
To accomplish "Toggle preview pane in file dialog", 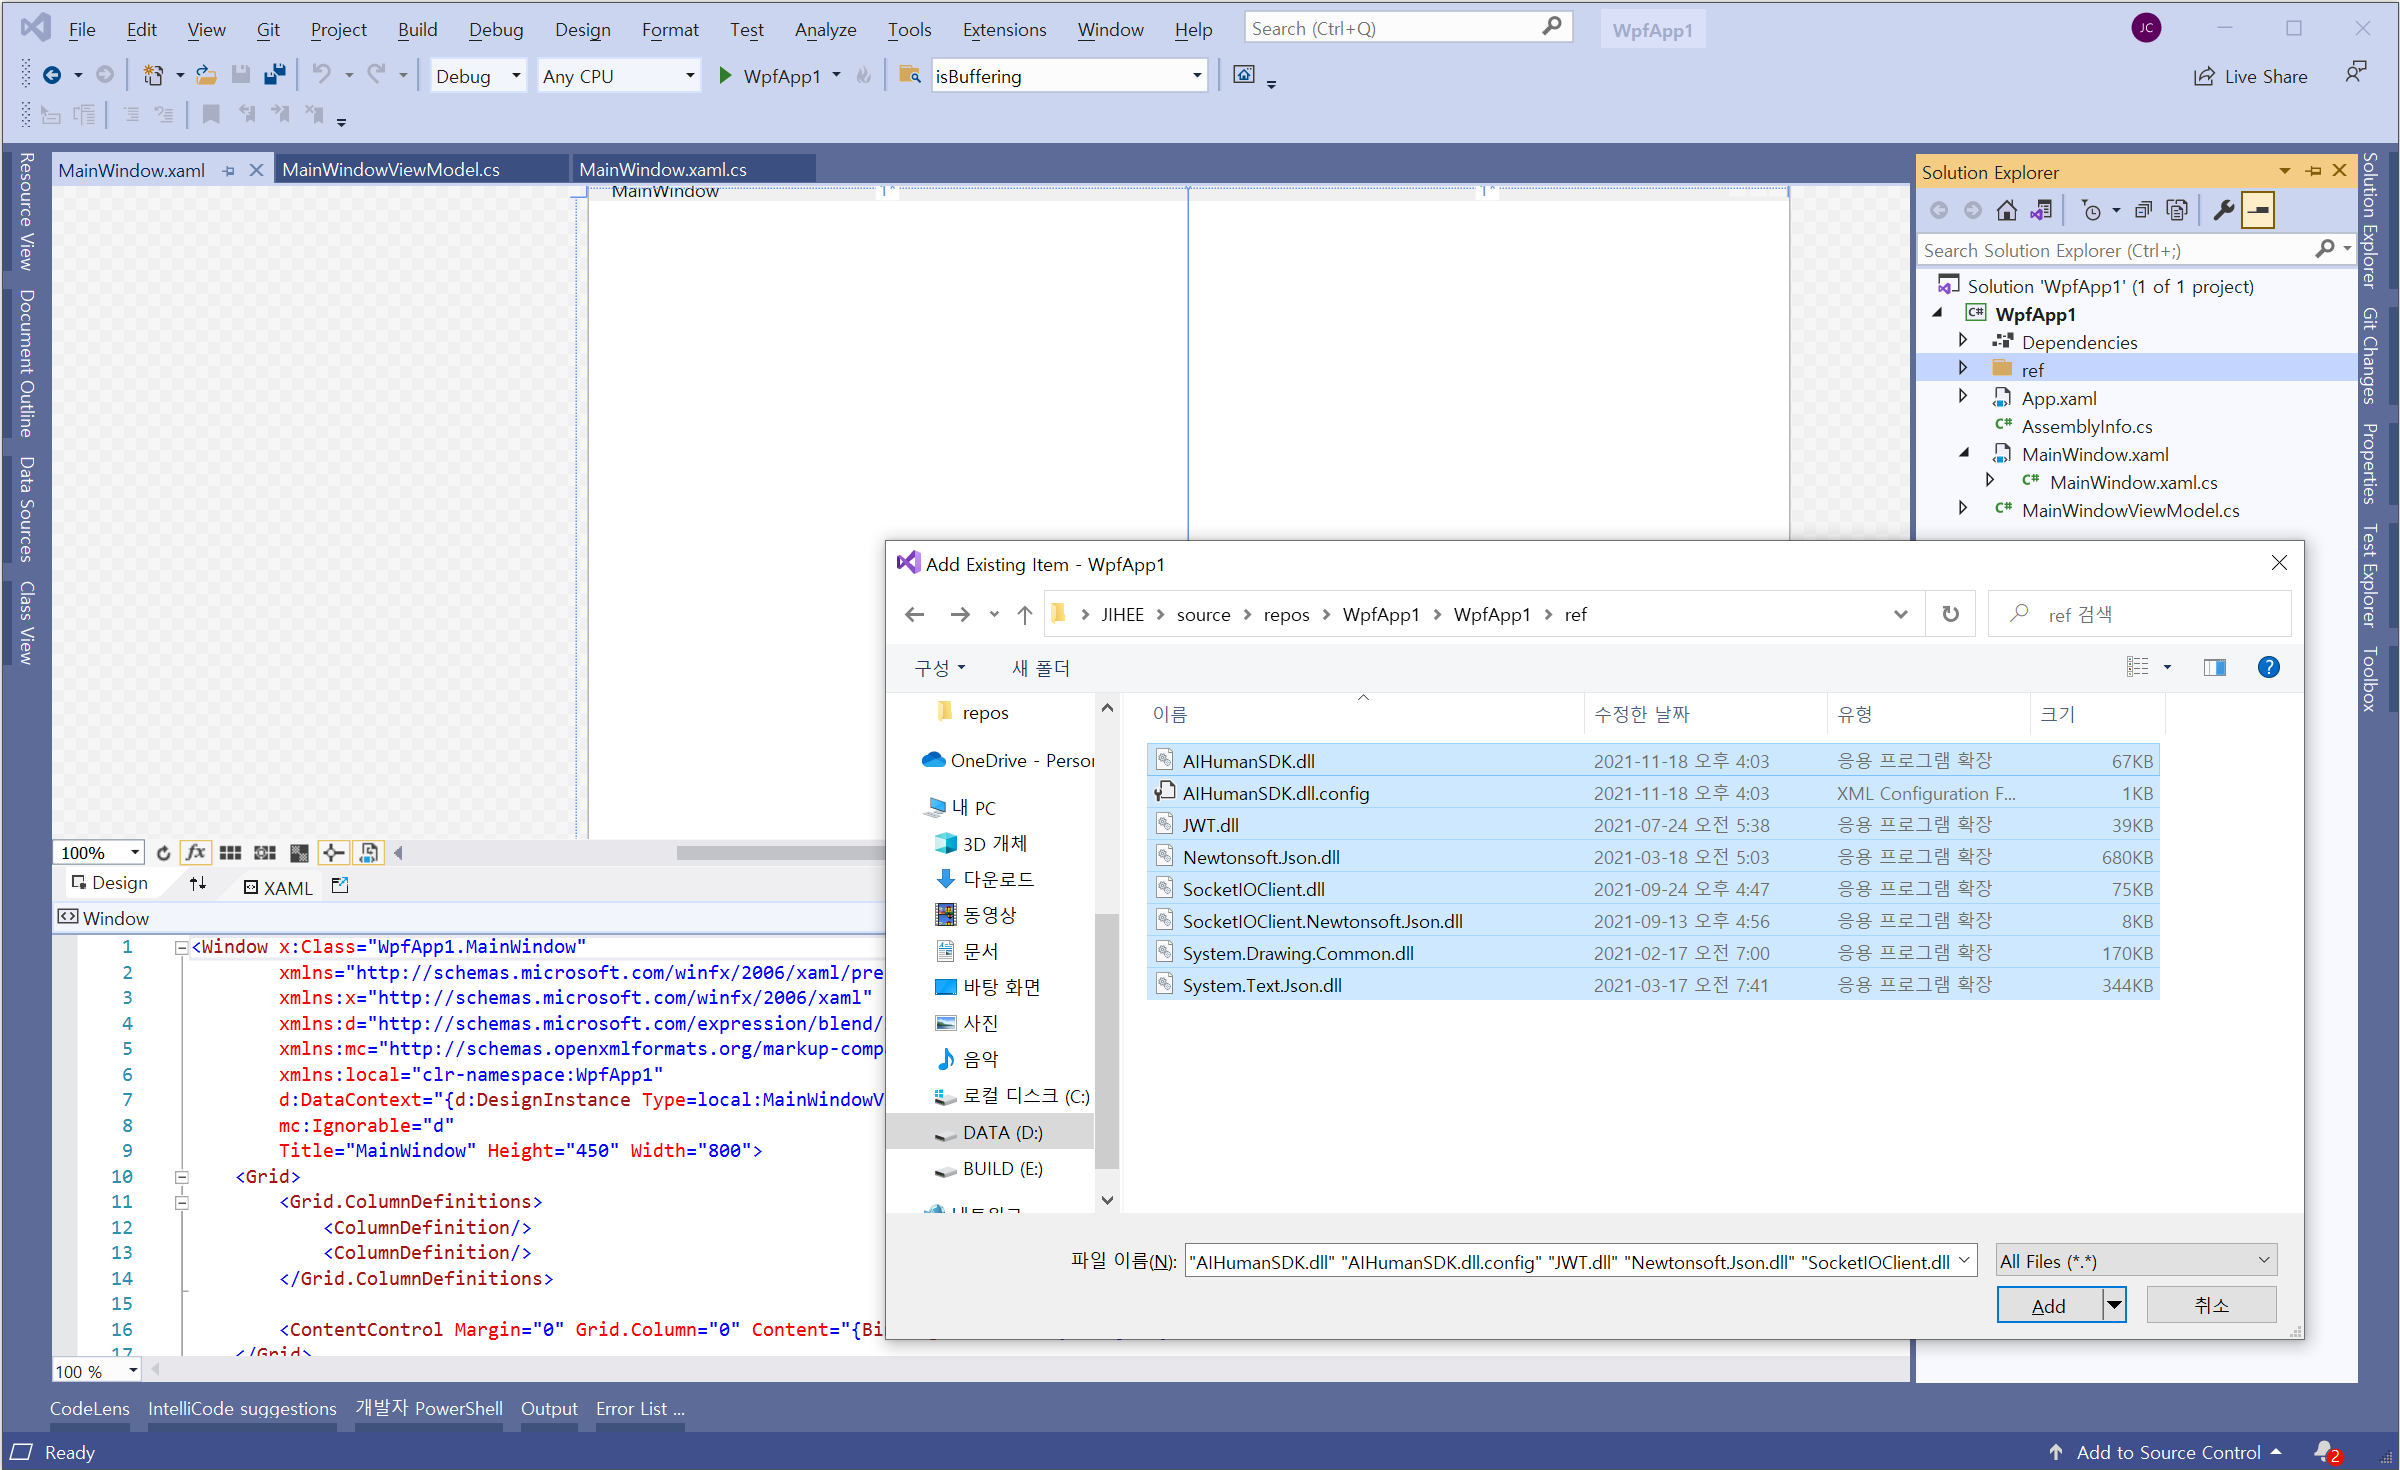I will (2215, 667).
